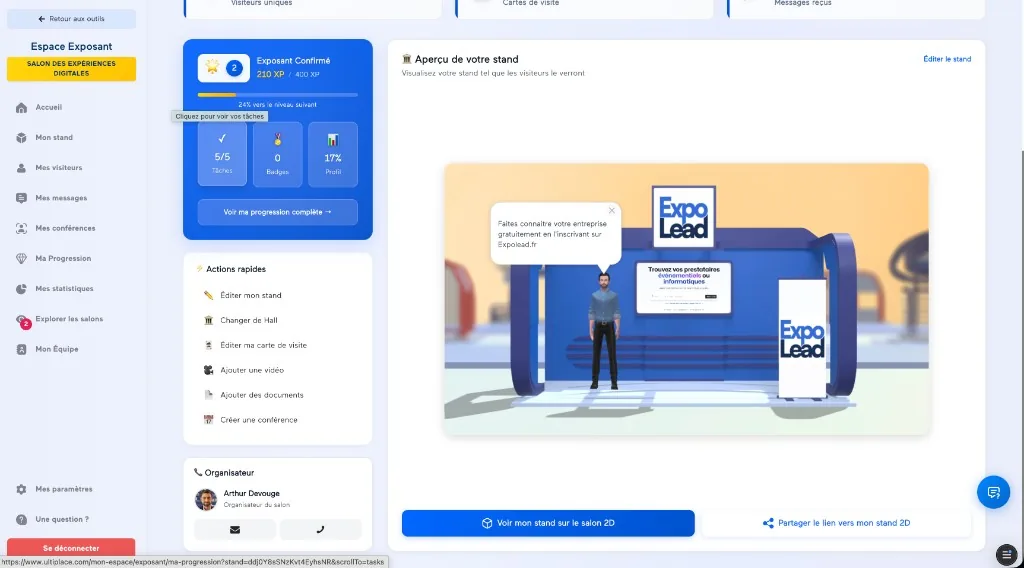The height and width of the screenshot is (568, 1024).
Task: Click the Arthur Devouge organizer name
Action: pos(251,494)
